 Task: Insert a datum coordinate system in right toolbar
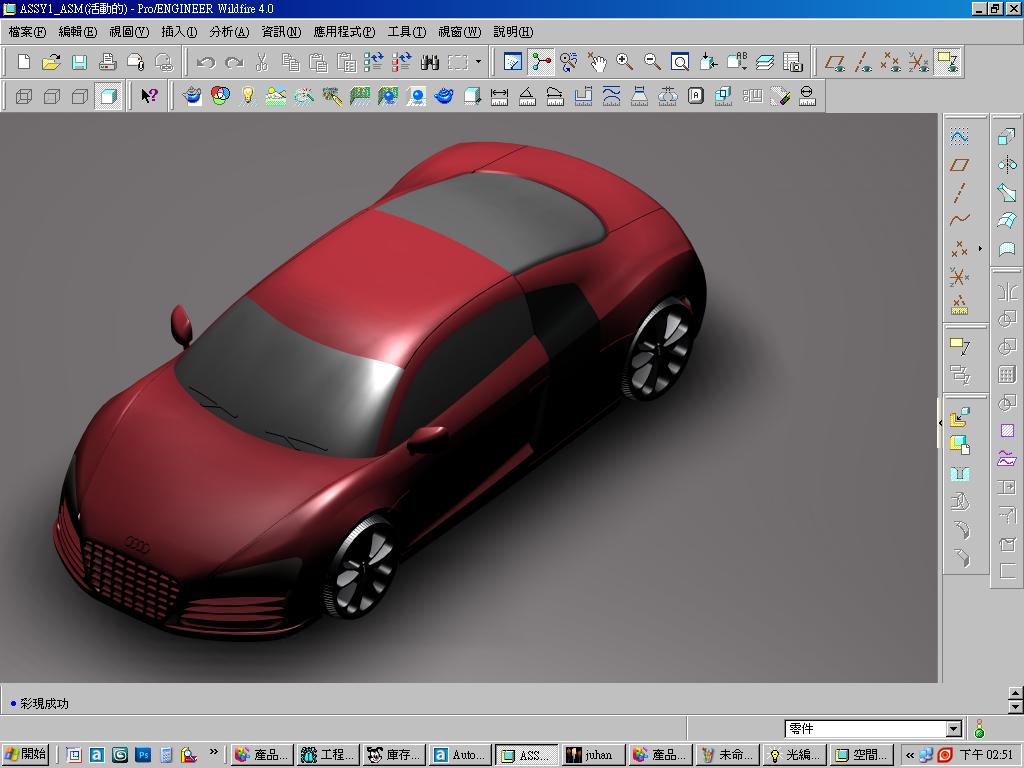[959, 276]
